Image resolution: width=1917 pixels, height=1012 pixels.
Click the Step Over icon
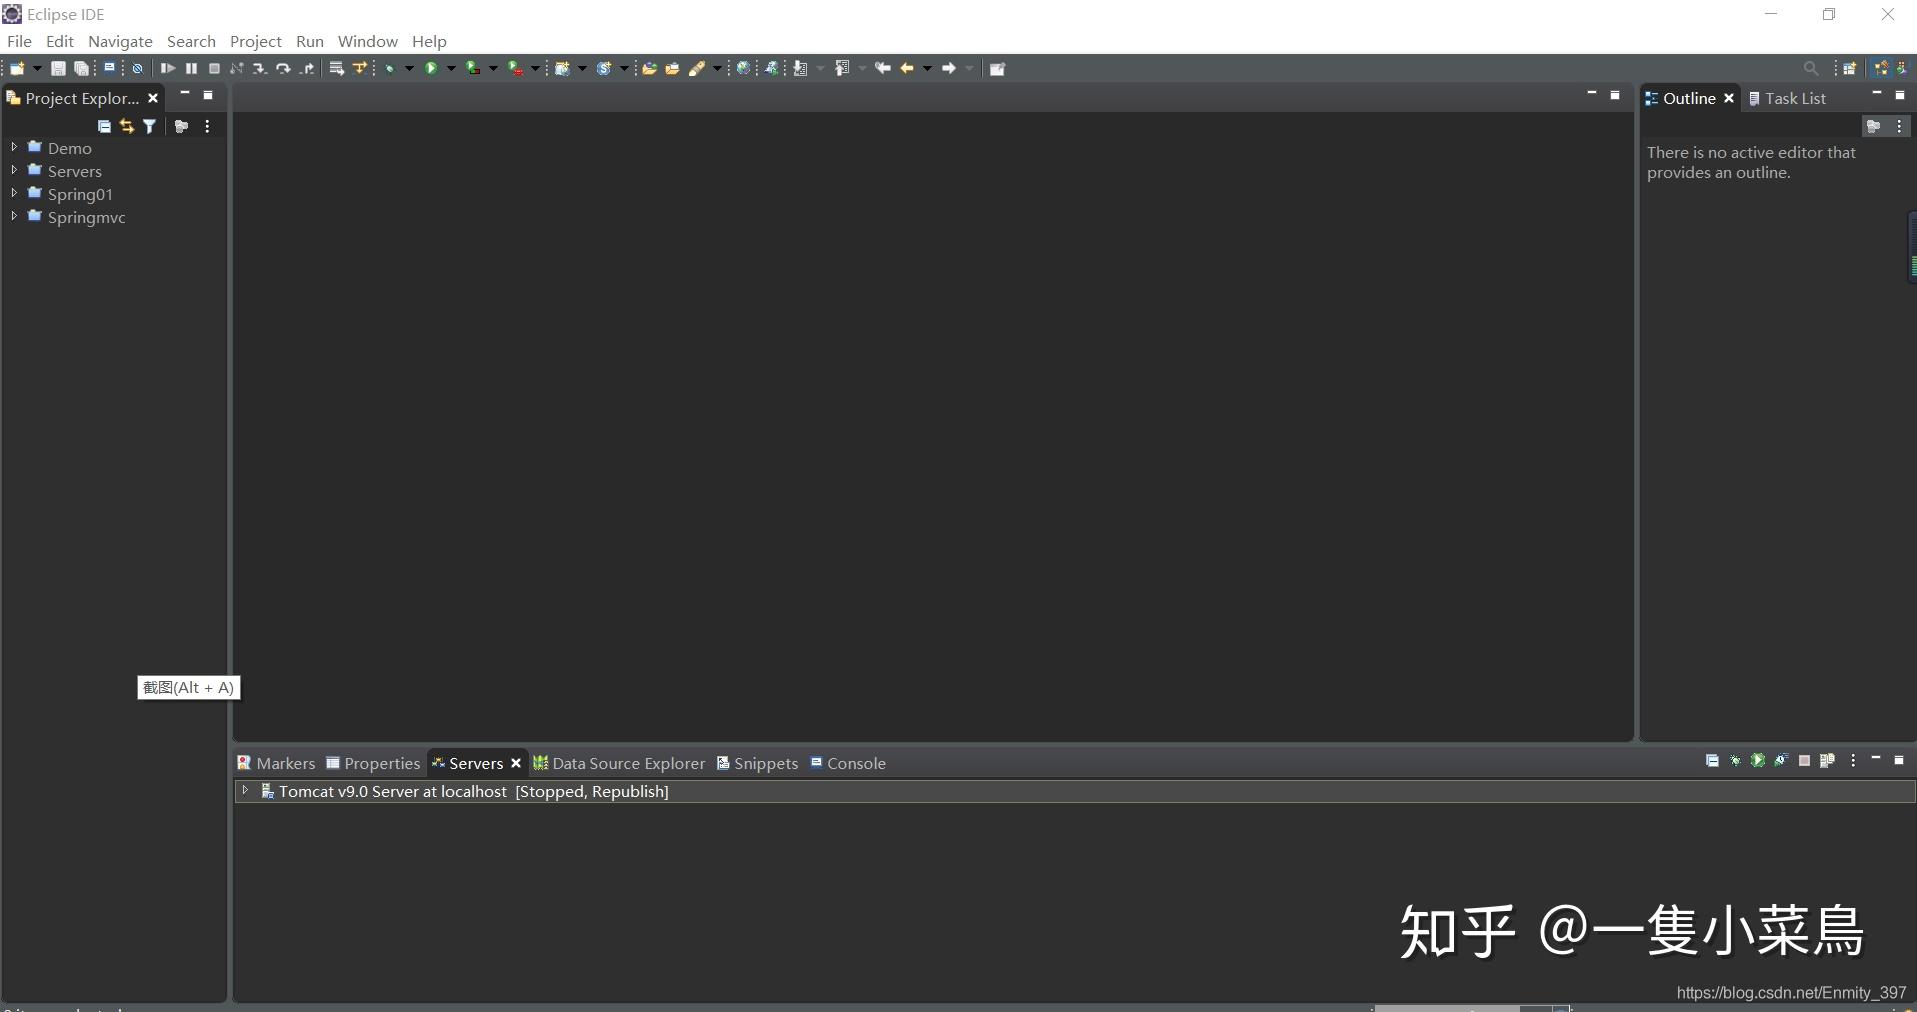tap(283, 69)
